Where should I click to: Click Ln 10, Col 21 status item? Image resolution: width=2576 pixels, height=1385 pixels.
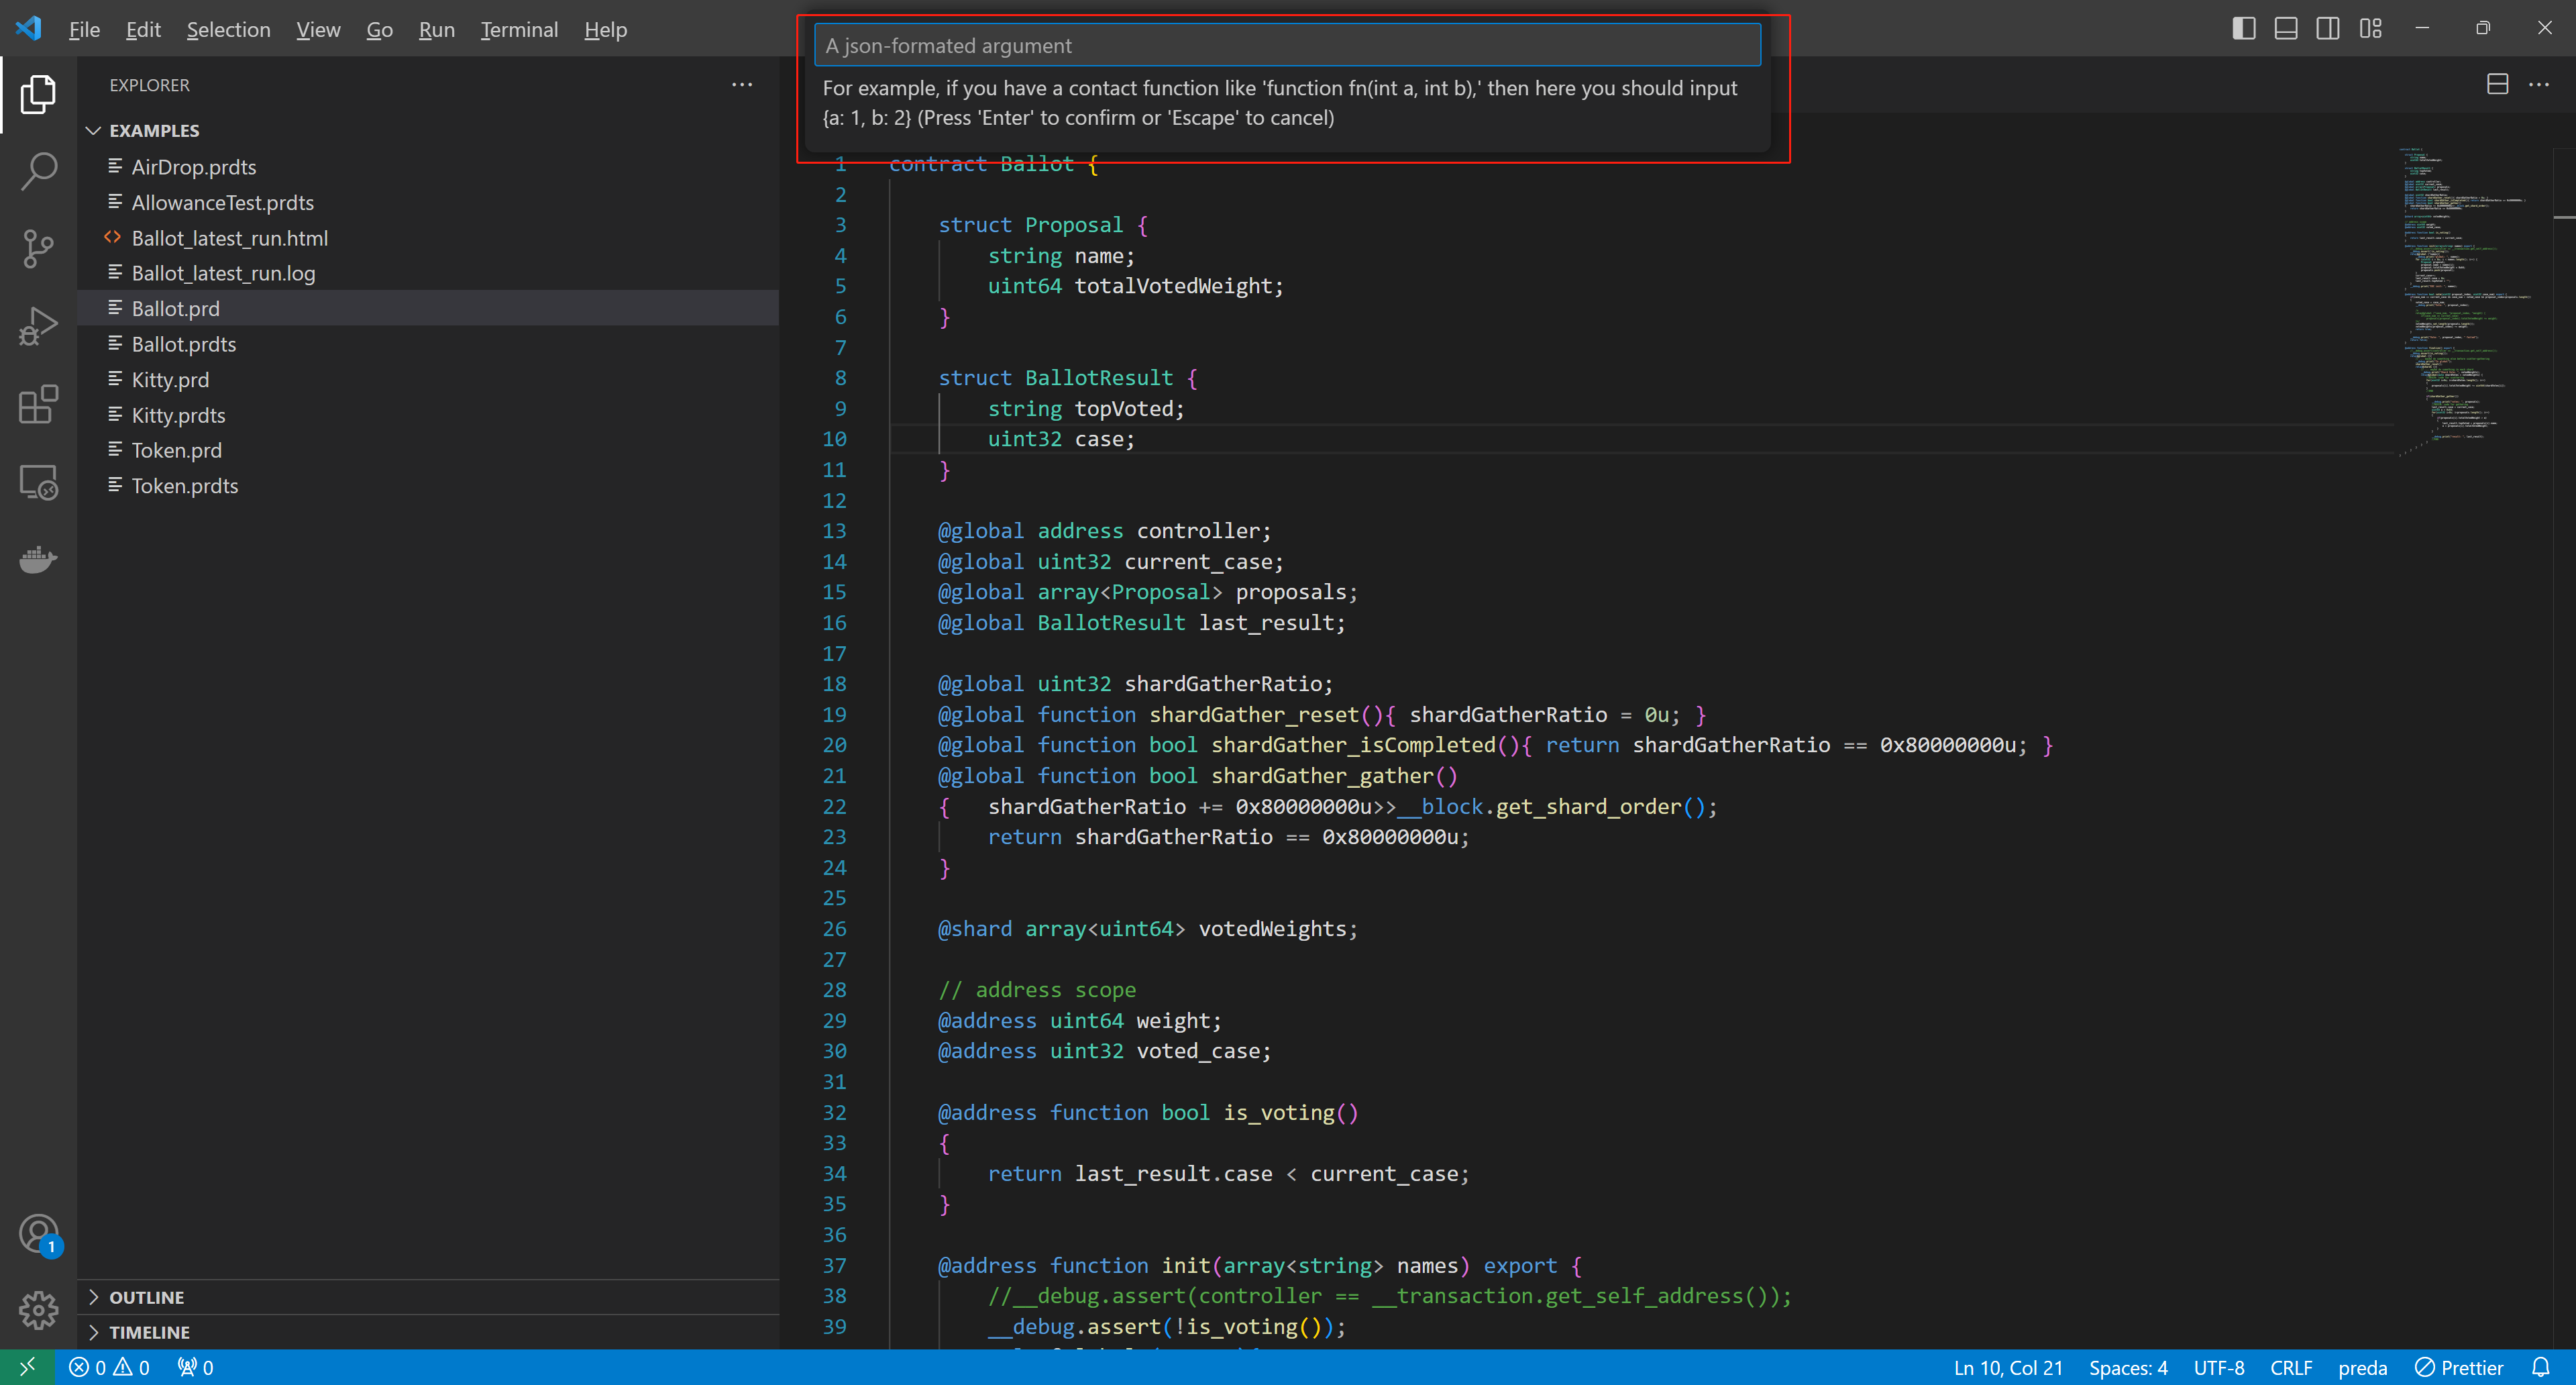tap(2008, 1367)
